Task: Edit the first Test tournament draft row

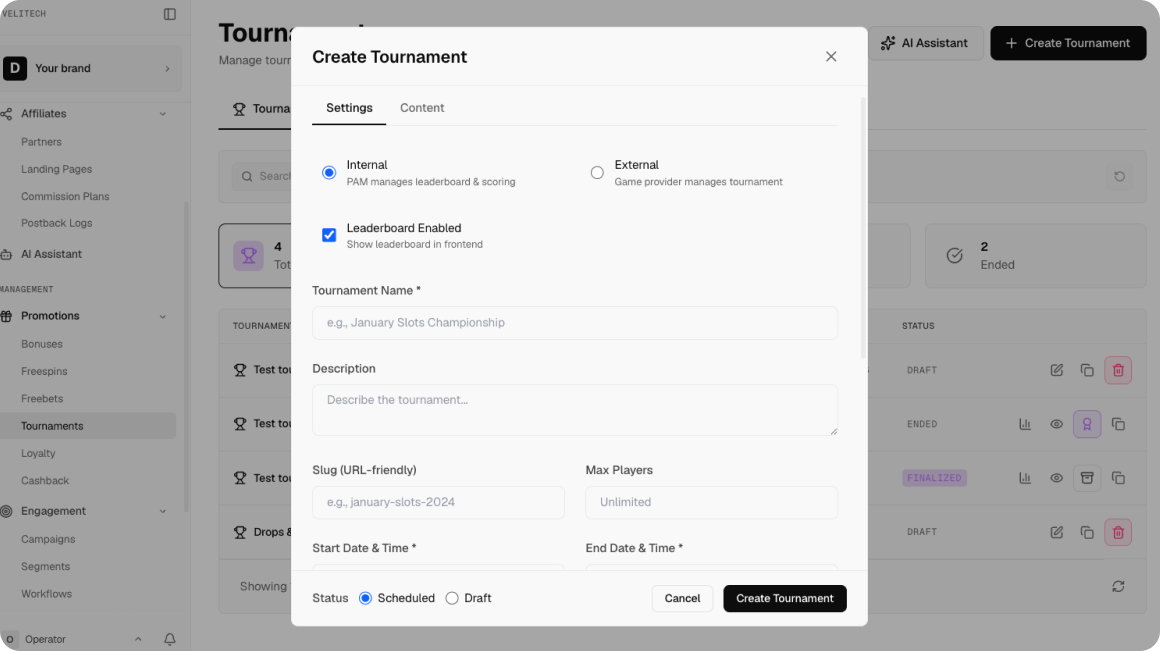Action: 1056,370
